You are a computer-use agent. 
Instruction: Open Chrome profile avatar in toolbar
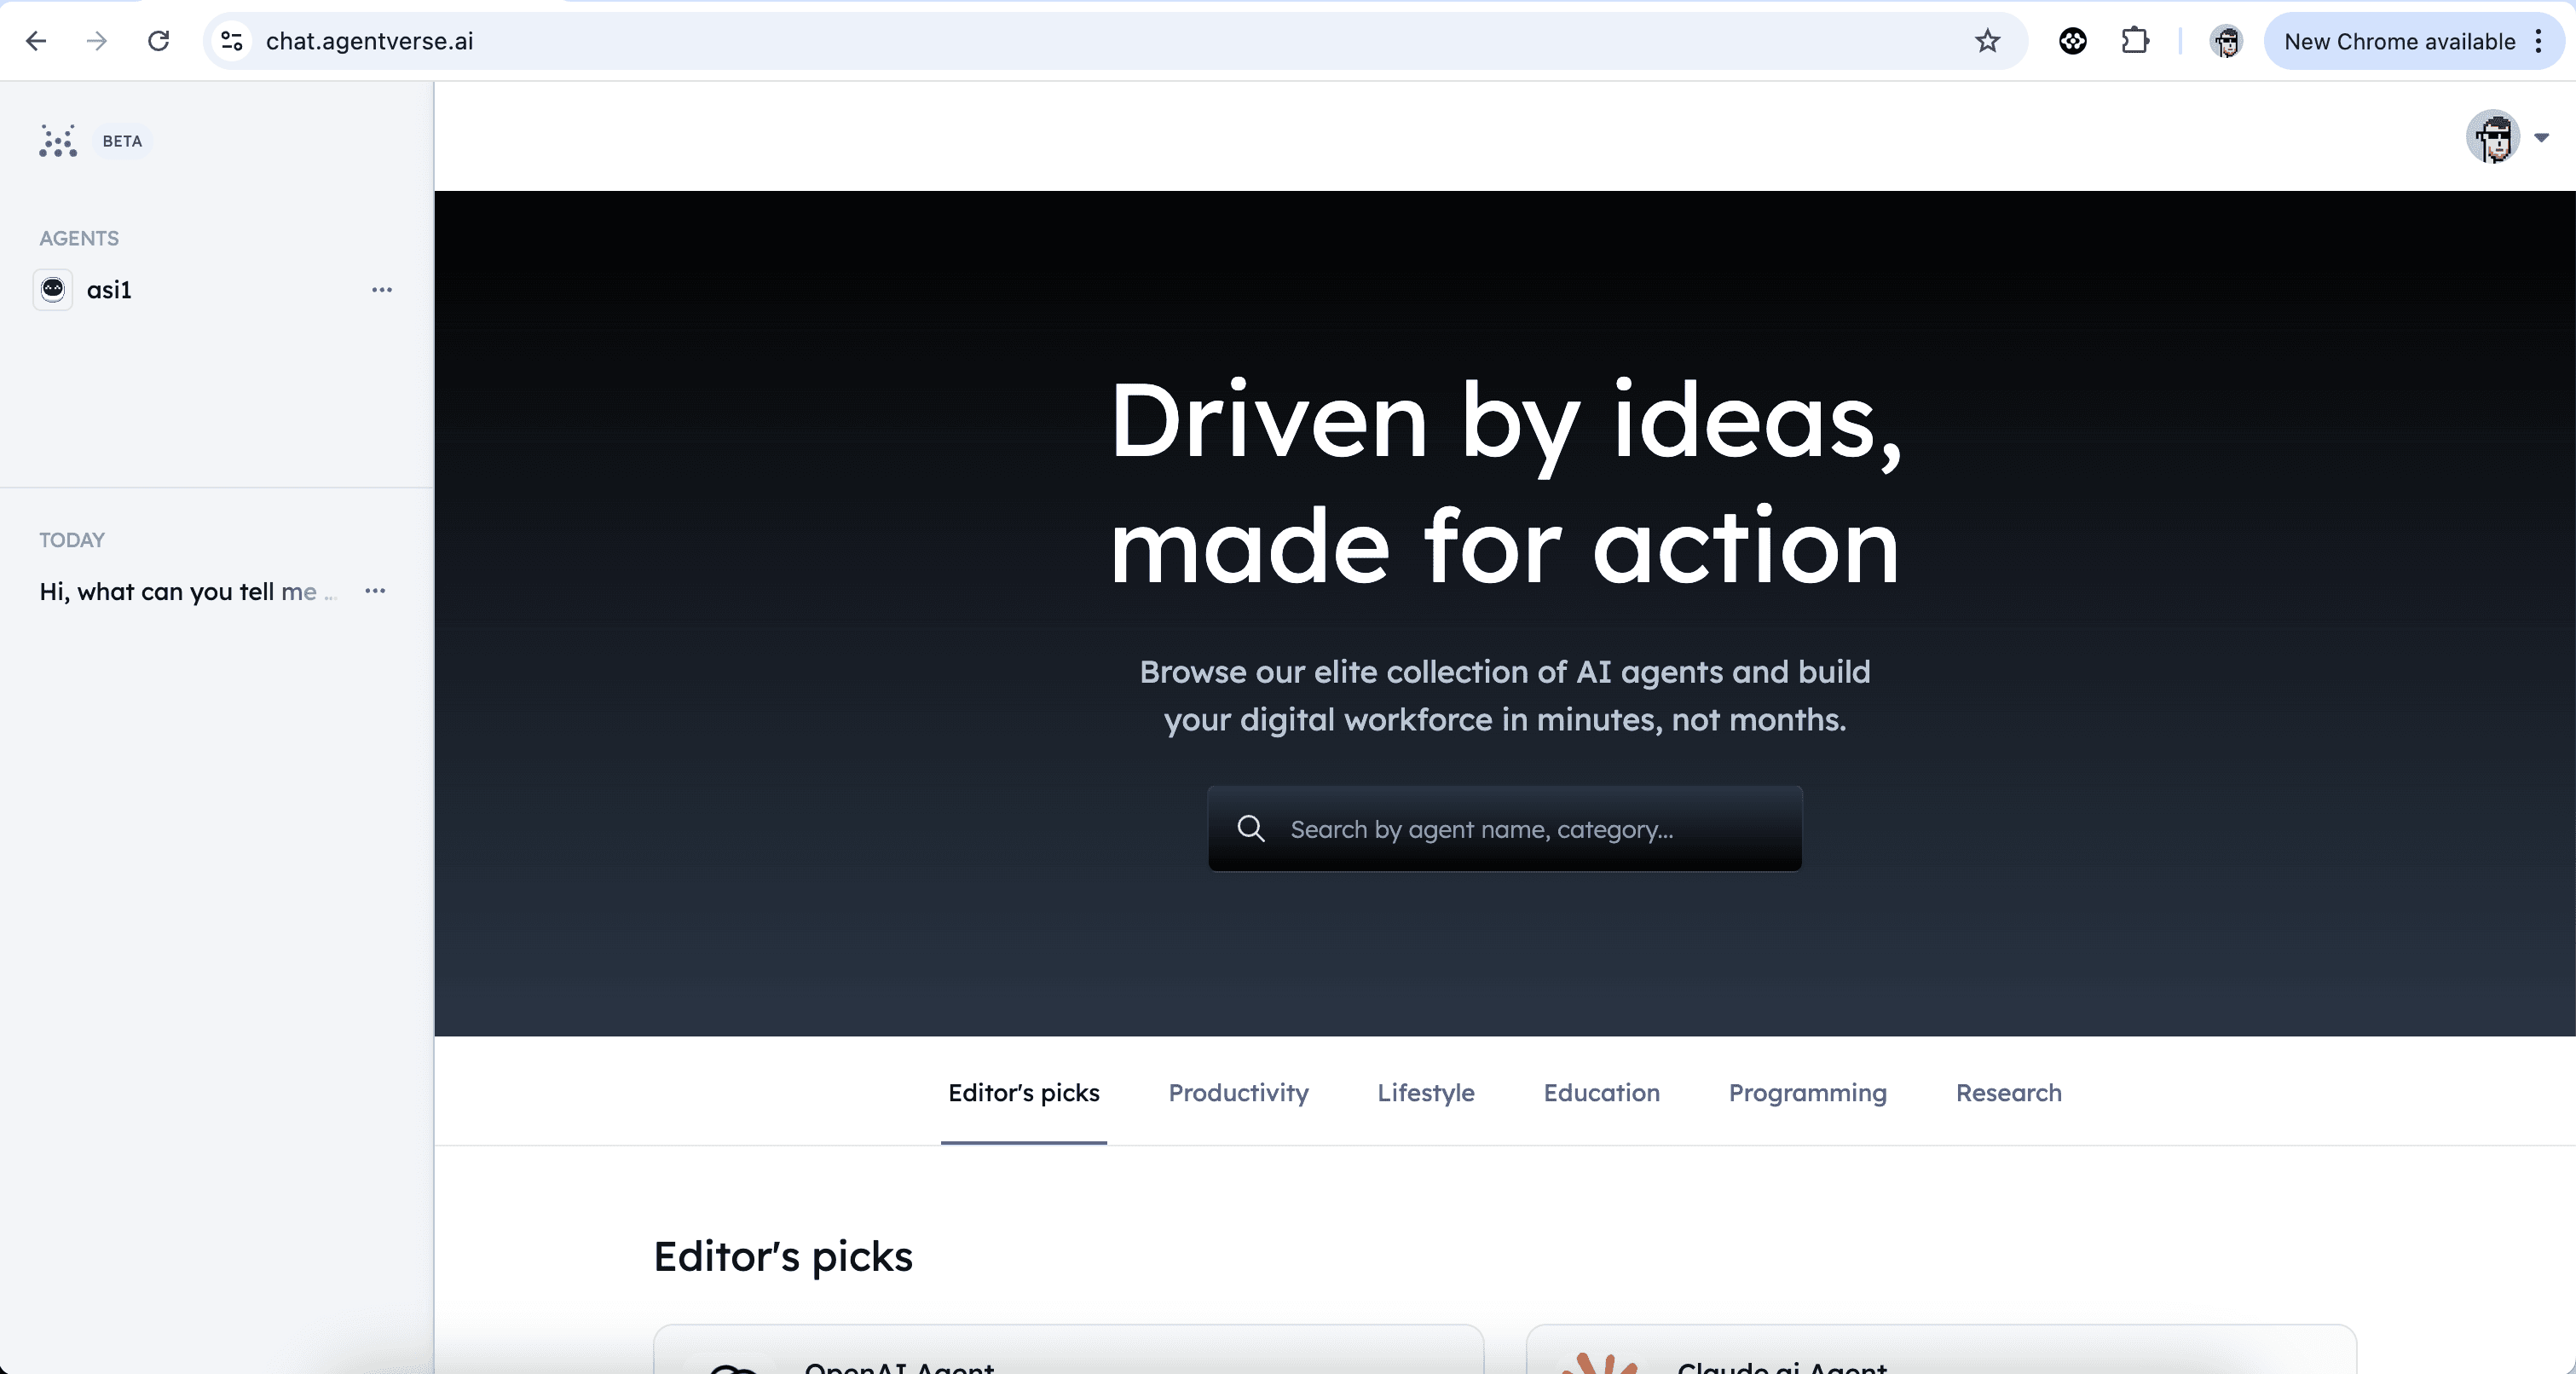[2226, 41]
